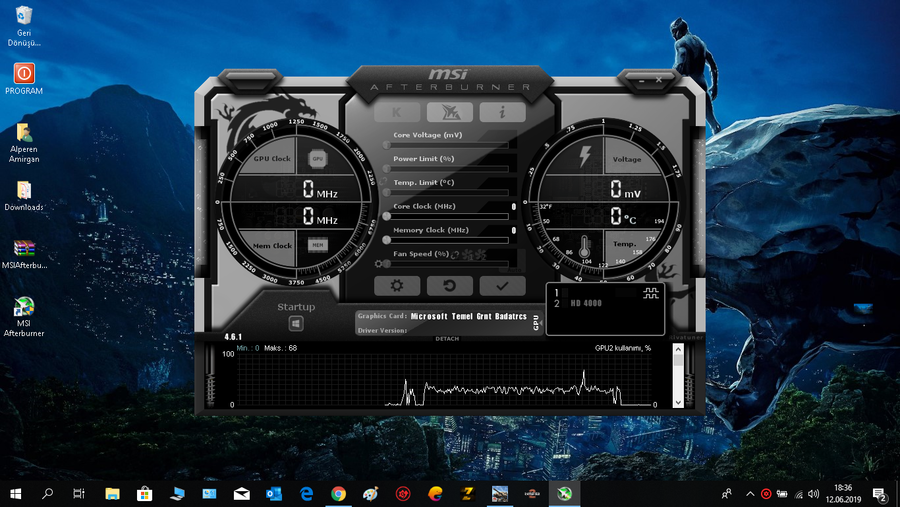
Task: Open the Mail app on the taskbar
Action: pos(242,494)
